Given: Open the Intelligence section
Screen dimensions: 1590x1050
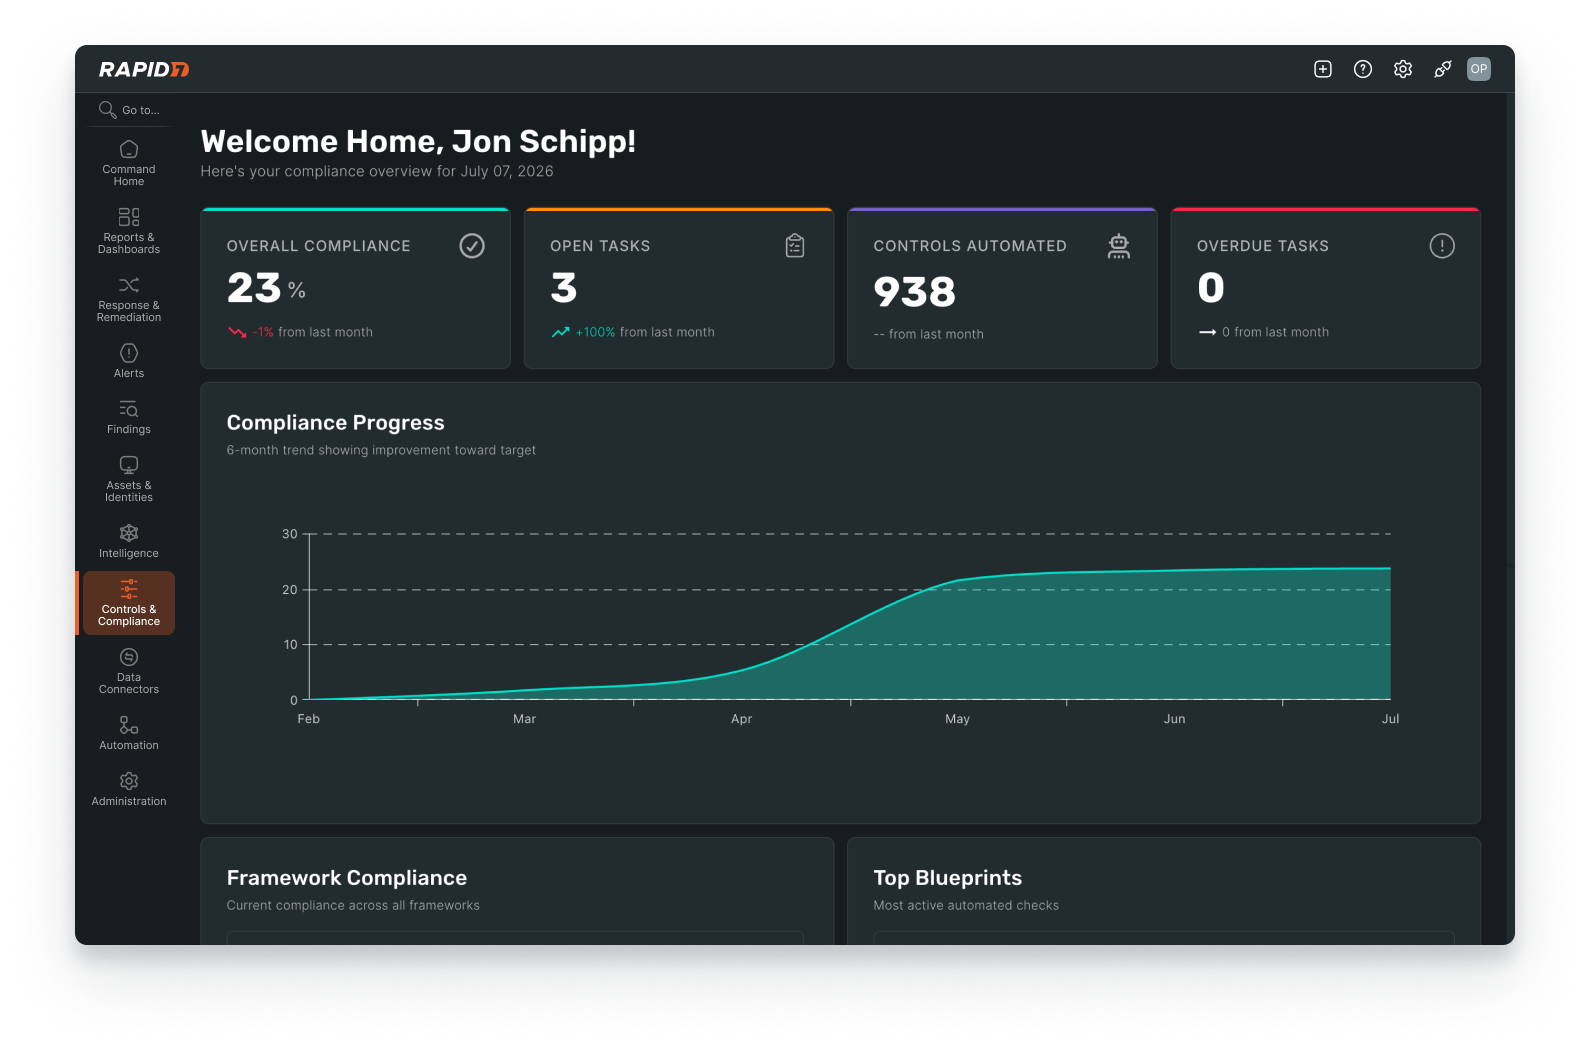Looking at the screenshot, I should [129, 541].
